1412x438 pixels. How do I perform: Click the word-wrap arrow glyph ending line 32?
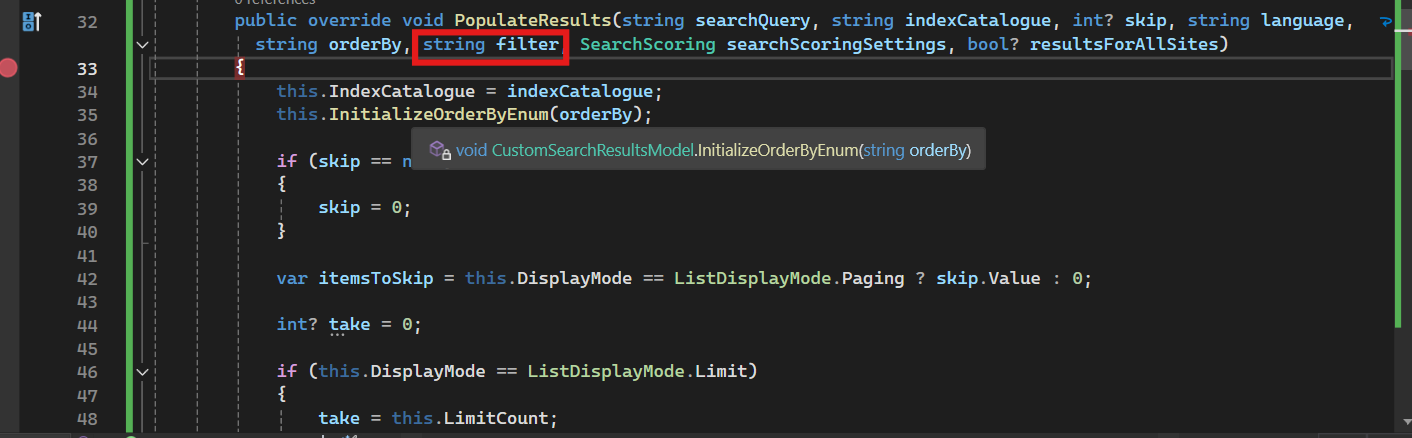(1385, 20)
